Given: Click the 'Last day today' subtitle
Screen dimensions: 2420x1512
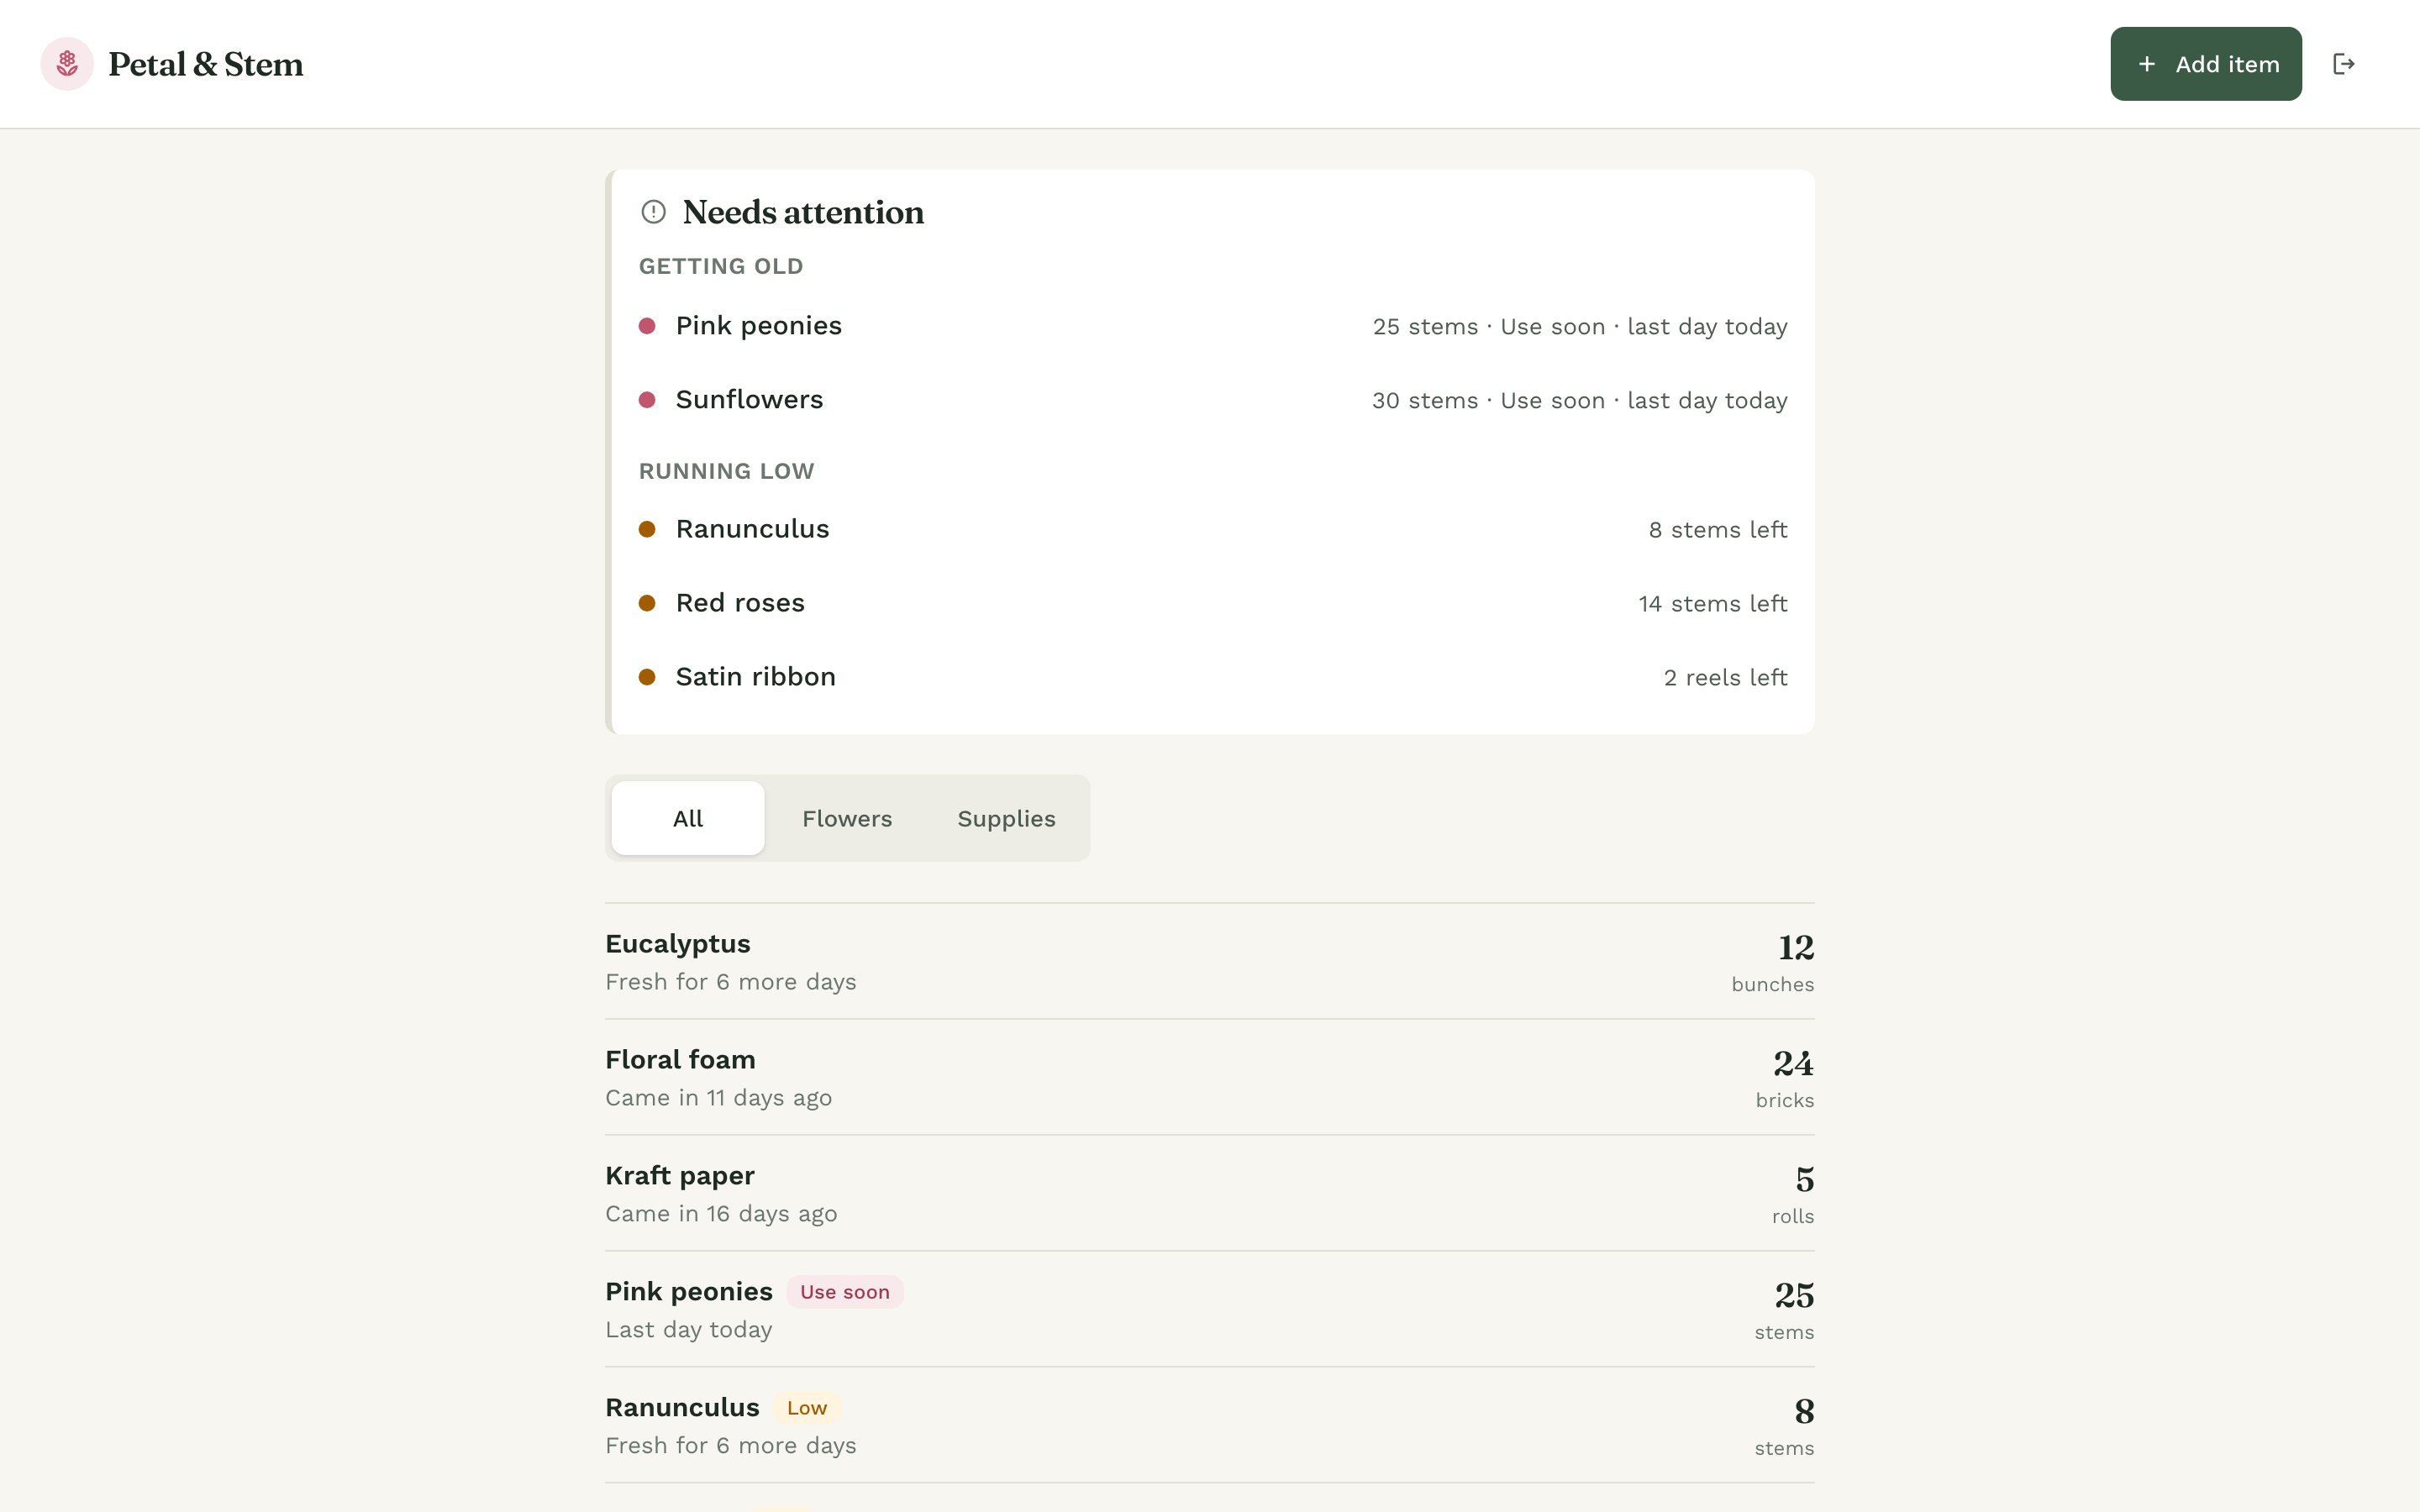Looking at the screenshot, I should [688, 1330].
